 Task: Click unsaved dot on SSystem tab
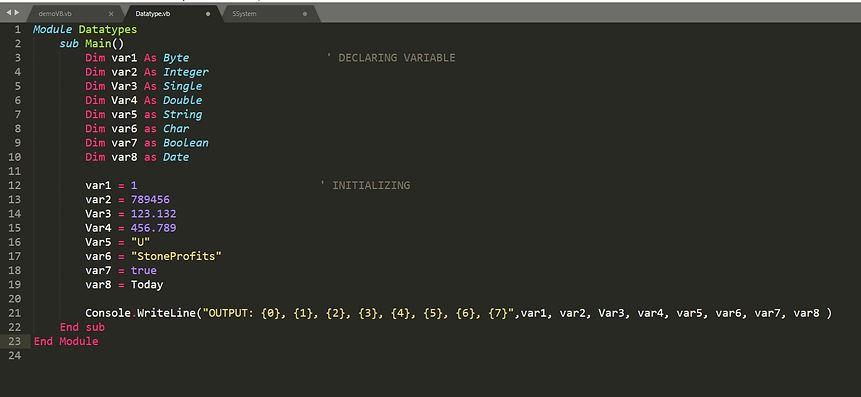tap(305, 14)
